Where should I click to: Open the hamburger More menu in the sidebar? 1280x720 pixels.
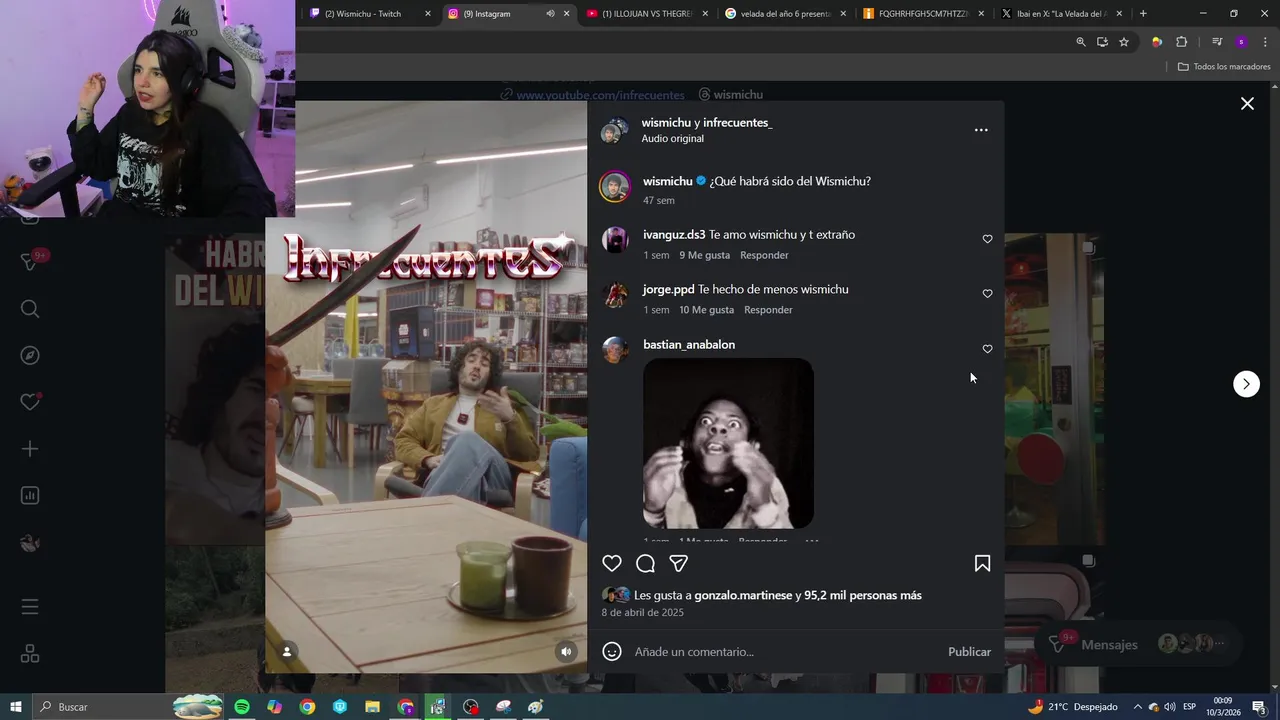pos(30,607)
